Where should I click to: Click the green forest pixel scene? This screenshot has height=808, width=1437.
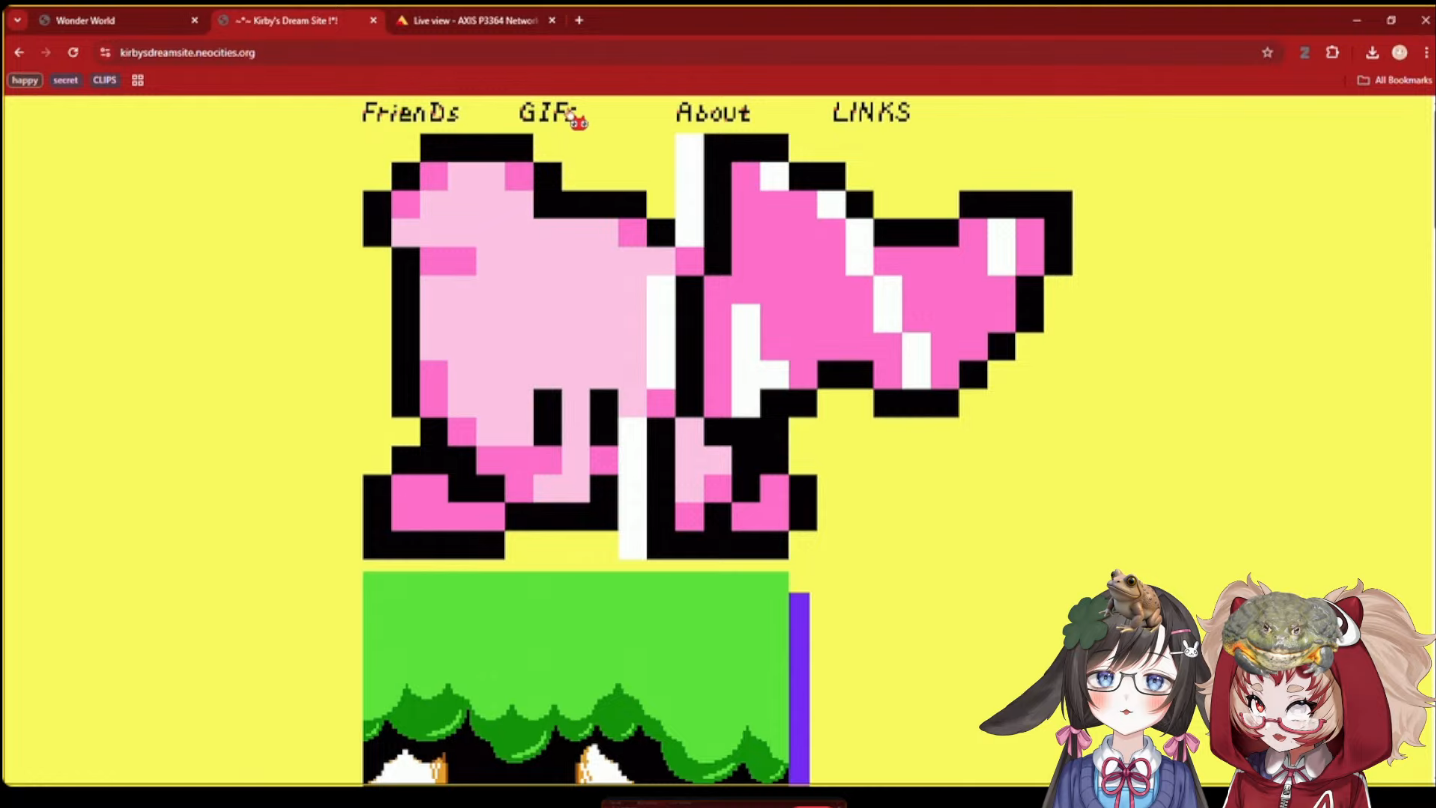(576, 678)
